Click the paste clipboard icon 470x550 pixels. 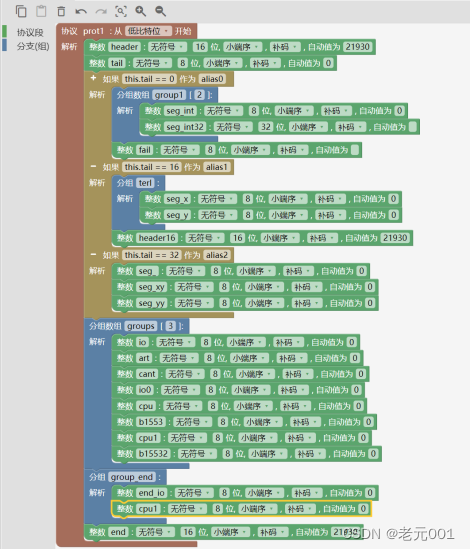(41, 11)
